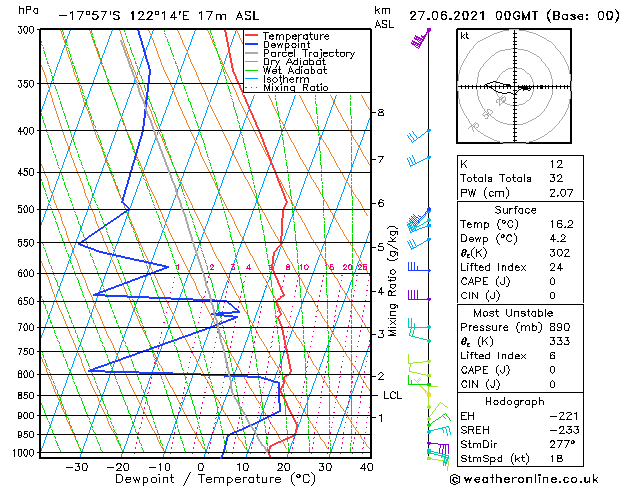The height and width of the screenshot is (486, 629).
Task: Click the PW (cm) value 2.07
Action: [x=561, y=193]
